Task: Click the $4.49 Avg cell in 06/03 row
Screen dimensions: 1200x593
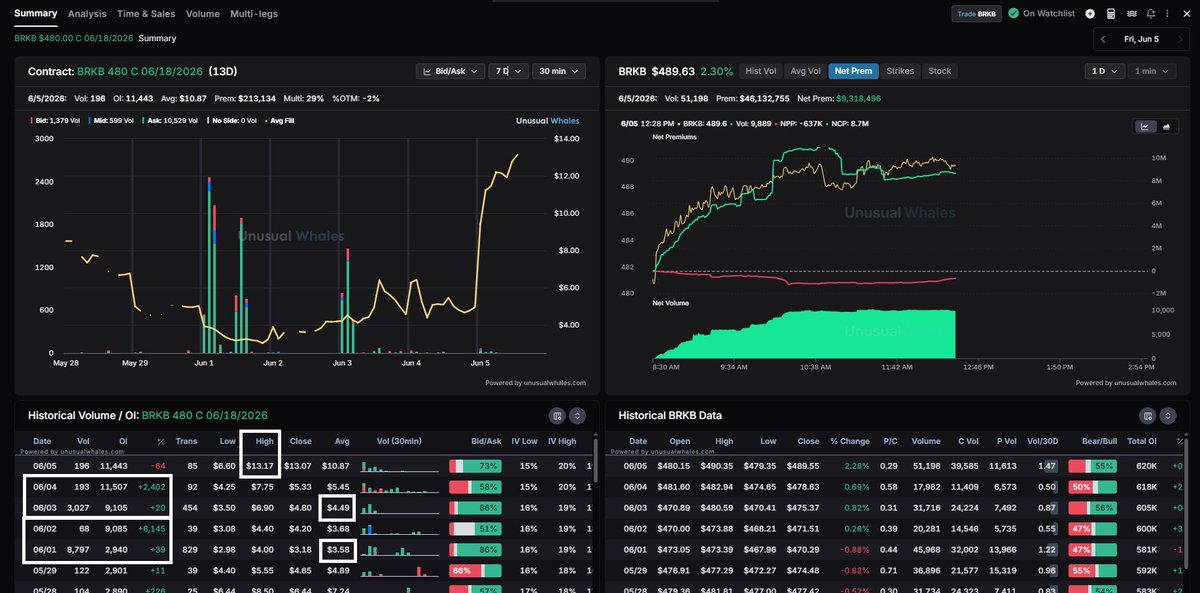Action: (x=336, y=507)
